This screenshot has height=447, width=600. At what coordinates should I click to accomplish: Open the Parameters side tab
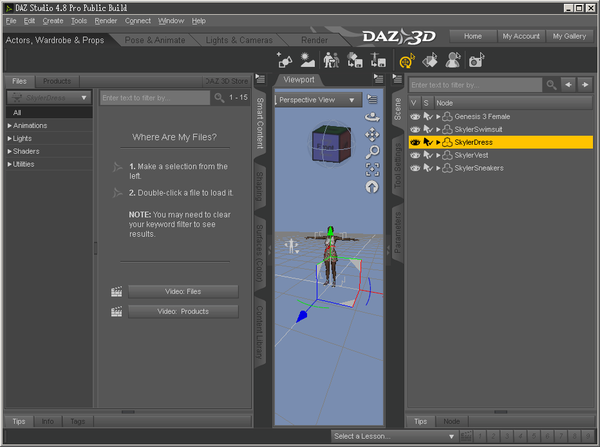[398, 233]
